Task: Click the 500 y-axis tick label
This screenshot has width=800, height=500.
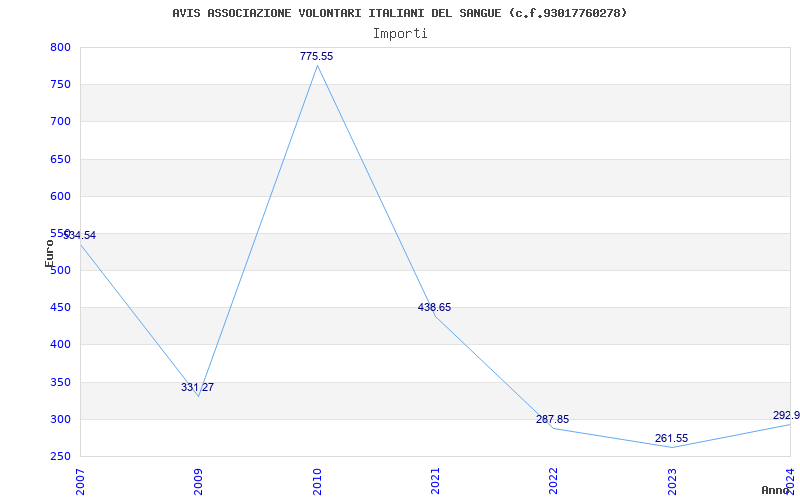Action: tap(60, 270)
